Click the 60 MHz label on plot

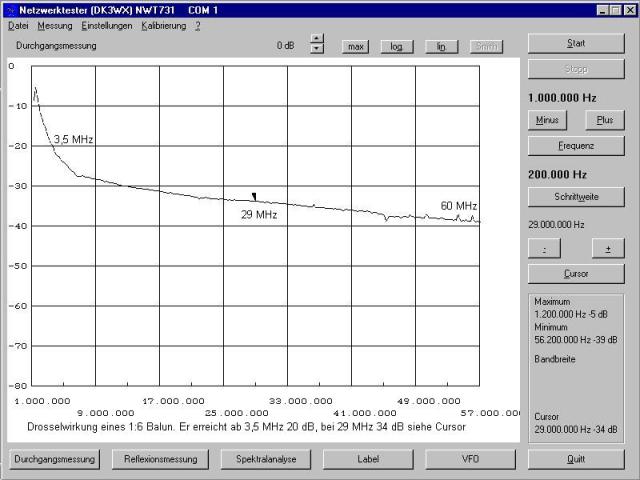tap(459, 206)
